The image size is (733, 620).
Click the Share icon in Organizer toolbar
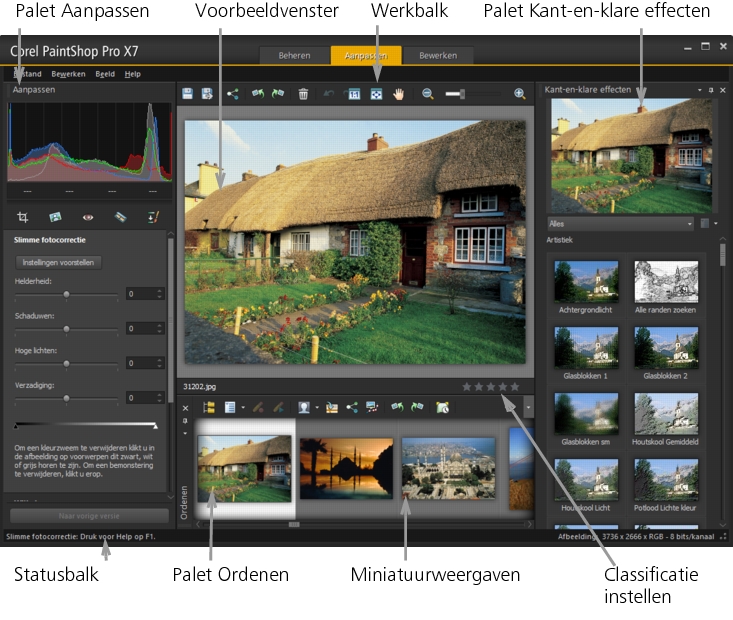tap(352, 407)
